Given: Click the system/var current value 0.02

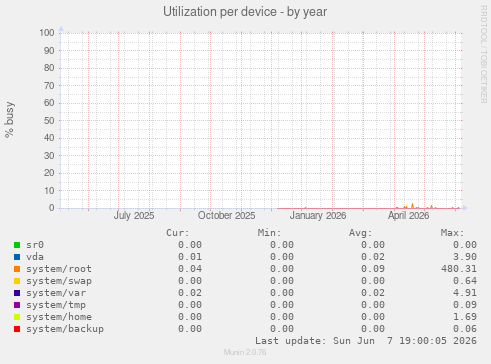Looking at the screenshot, I should click(x=190, y=293).
